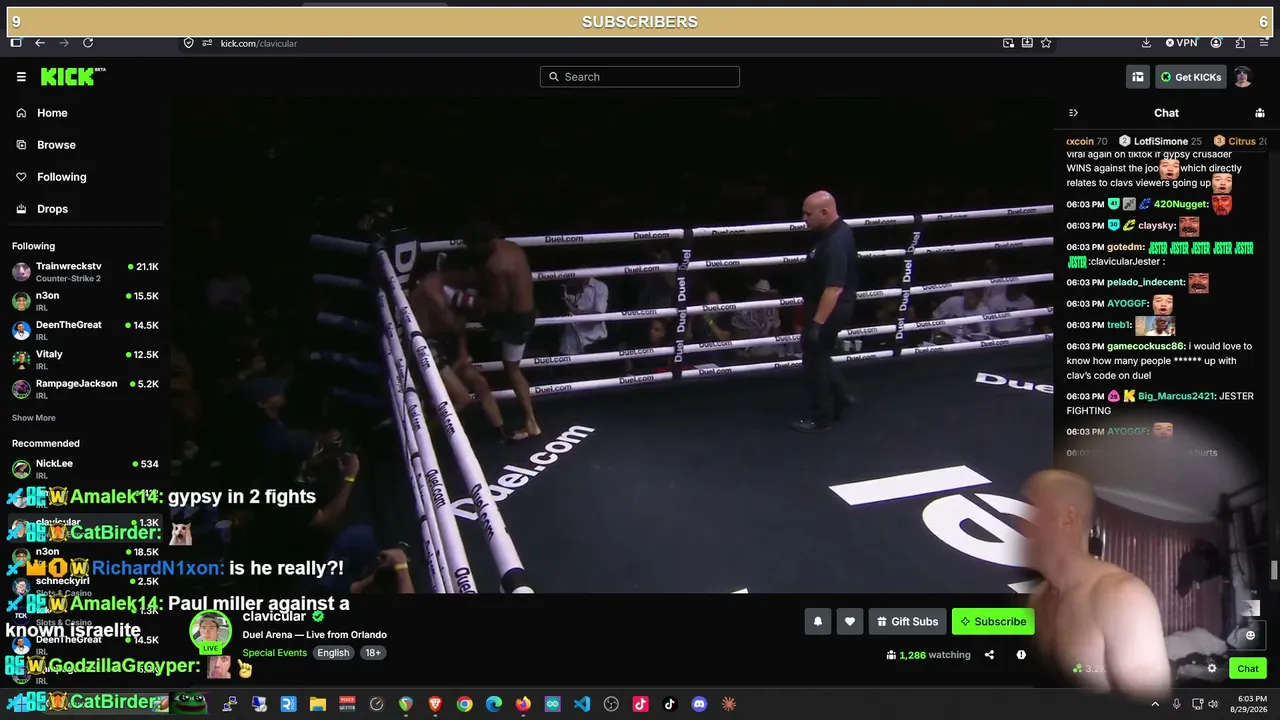Screen dimensions: 1280x720
Task: Open Firefox from the taskbar
Action: pos(523,704)
